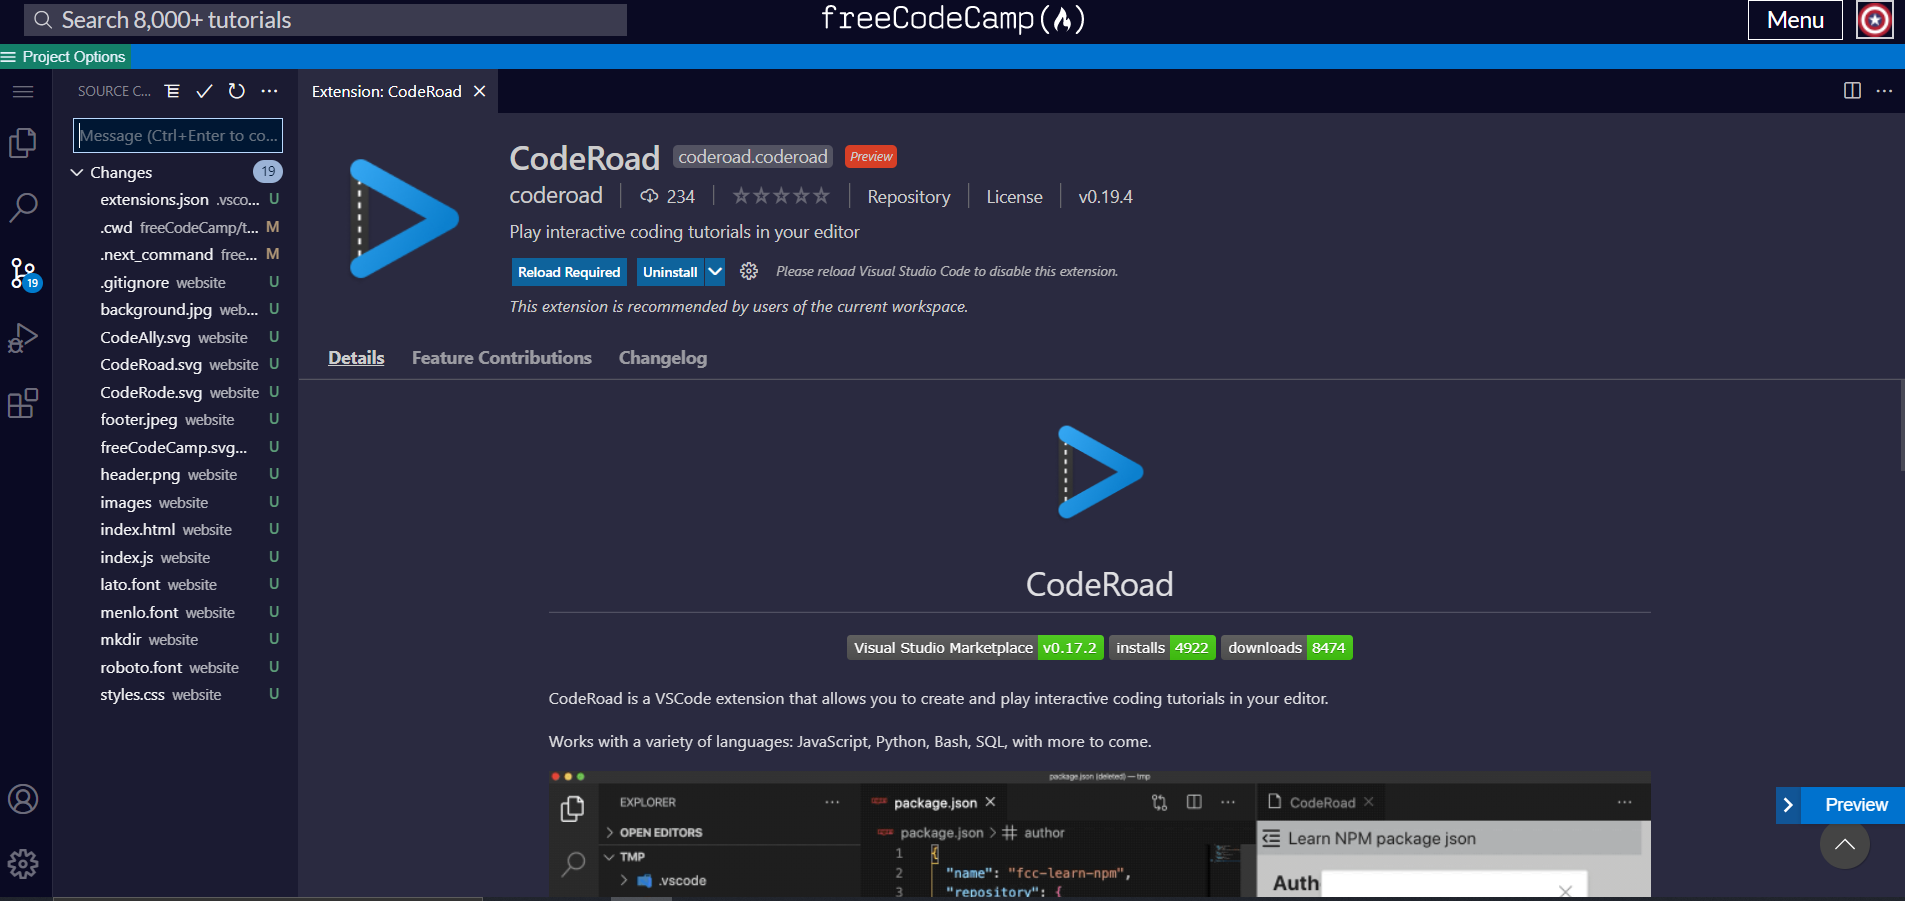This screenshot has width=1905, height=901.
Task: Switch to the Changelog tab
Action: click(662, 357)
